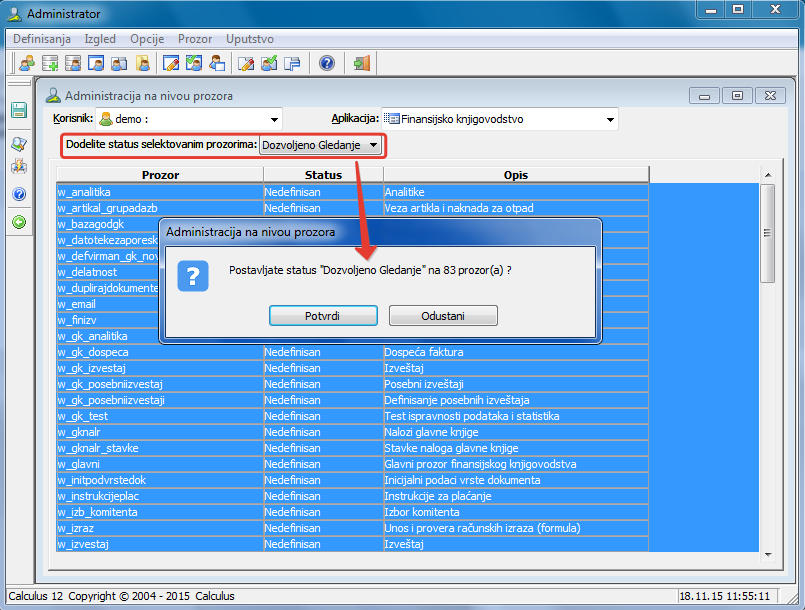Screen dimensions: 805x610
Task: Click the yellow folder with user icon
Action: [143, 63]
